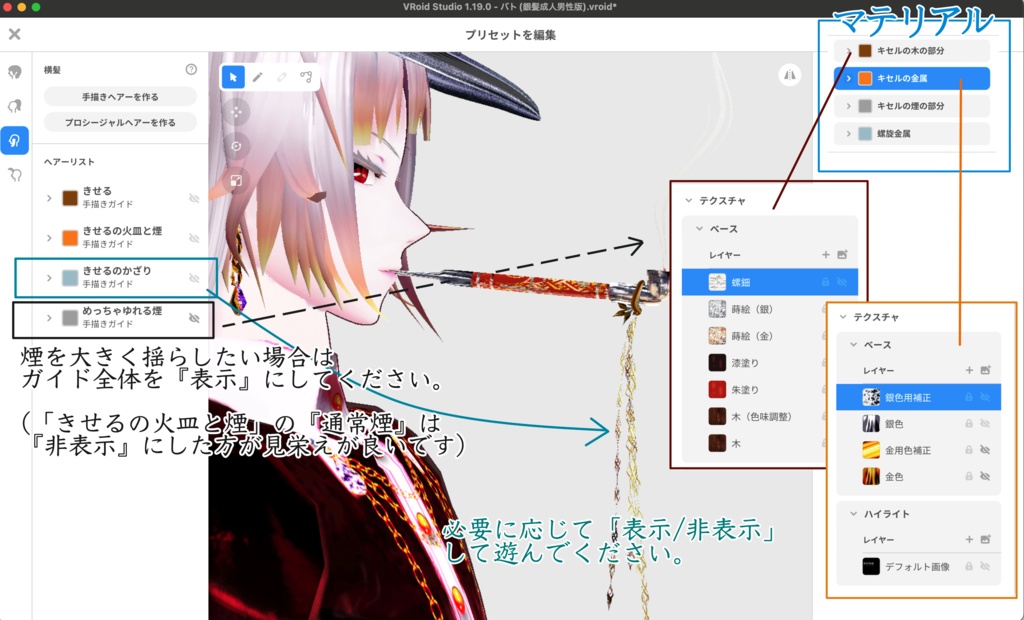1024x620 pixels.
Task: Select the control point editing tool in the toolbar
Action: (306, 77)
